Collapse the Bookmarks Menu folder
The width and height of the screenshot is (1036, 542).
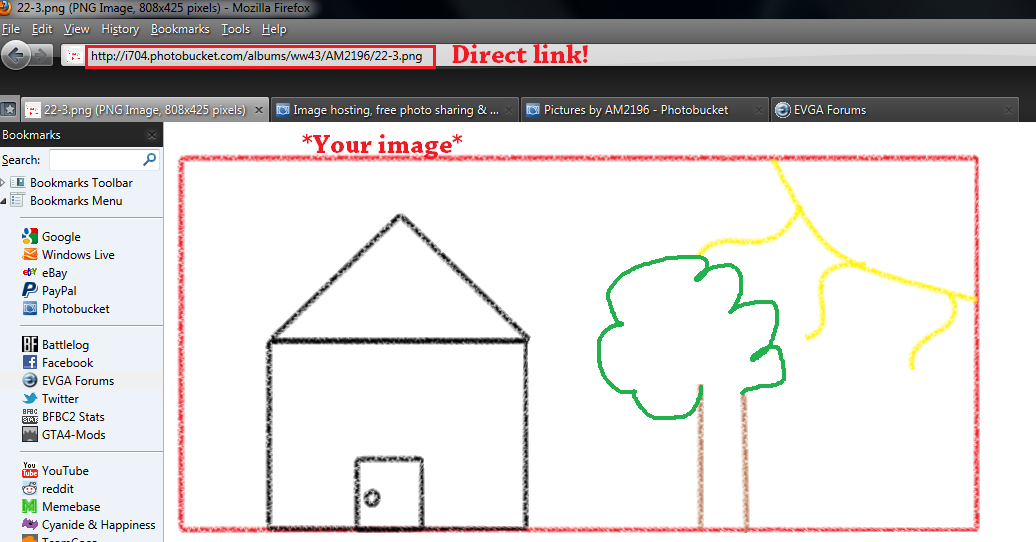3,201
